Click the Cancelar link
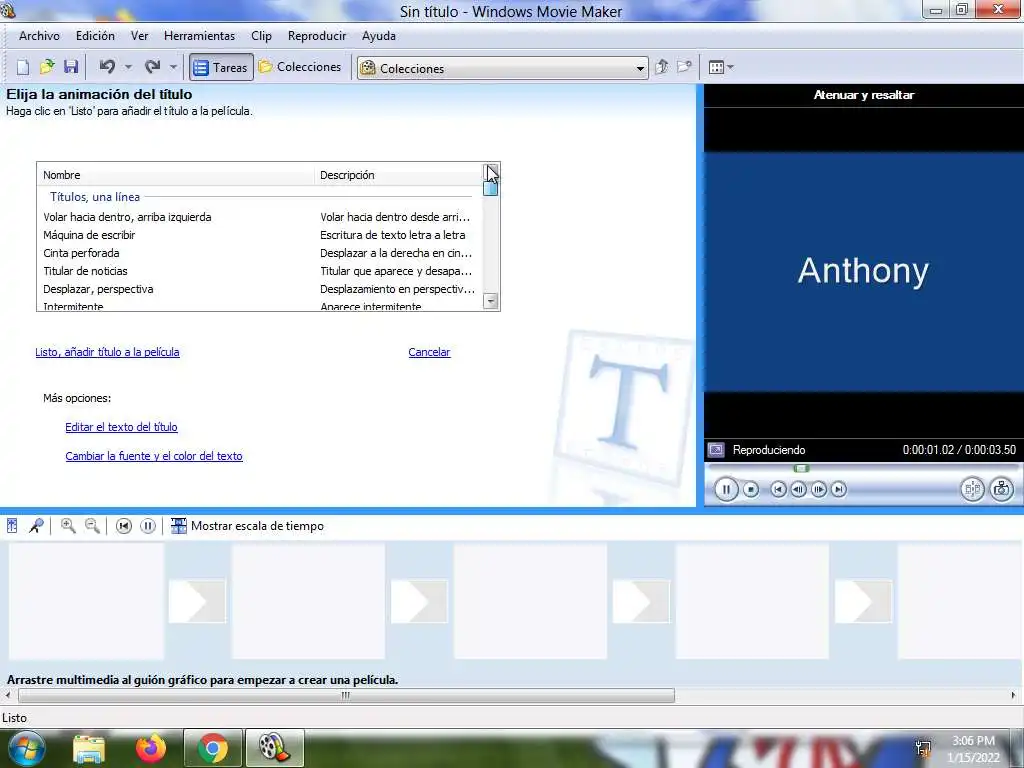The width and height of the screenshot is (1024, 768). [429, 352]
